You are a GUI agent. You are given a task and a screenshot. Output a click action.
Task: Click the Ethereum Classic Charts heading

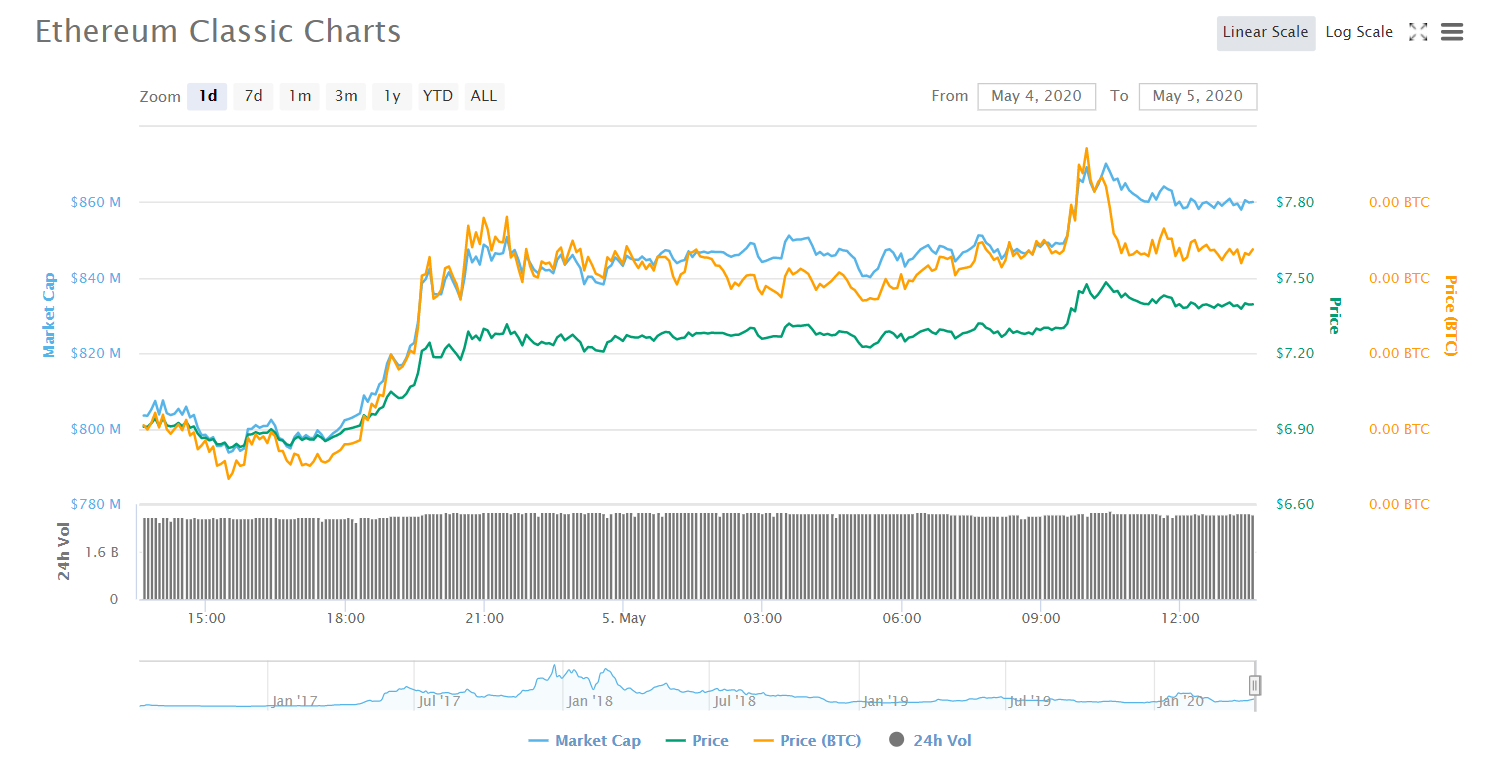pos(218,31)
